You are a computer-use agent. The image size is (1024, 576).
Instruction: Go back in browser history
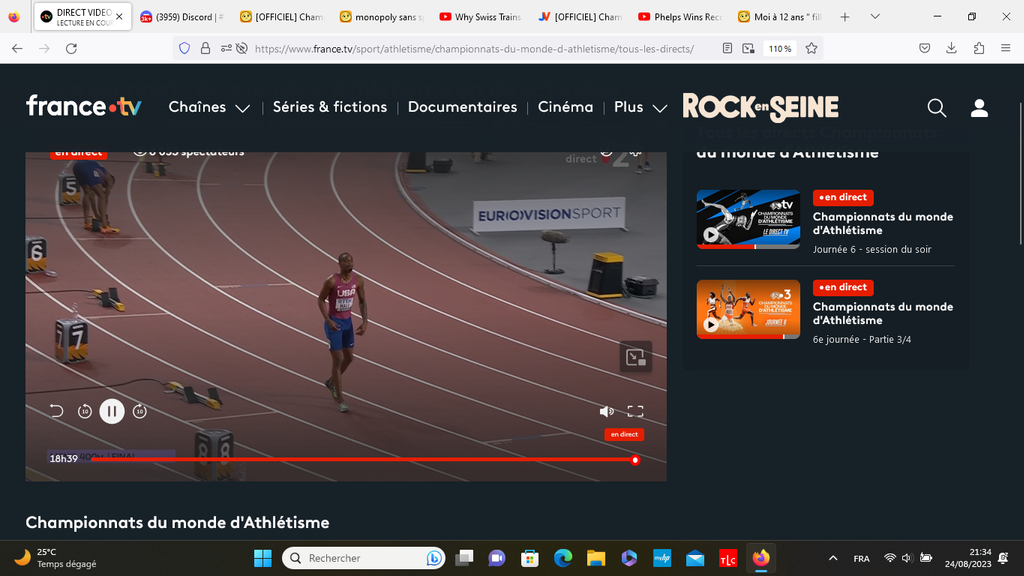point(18,48)
